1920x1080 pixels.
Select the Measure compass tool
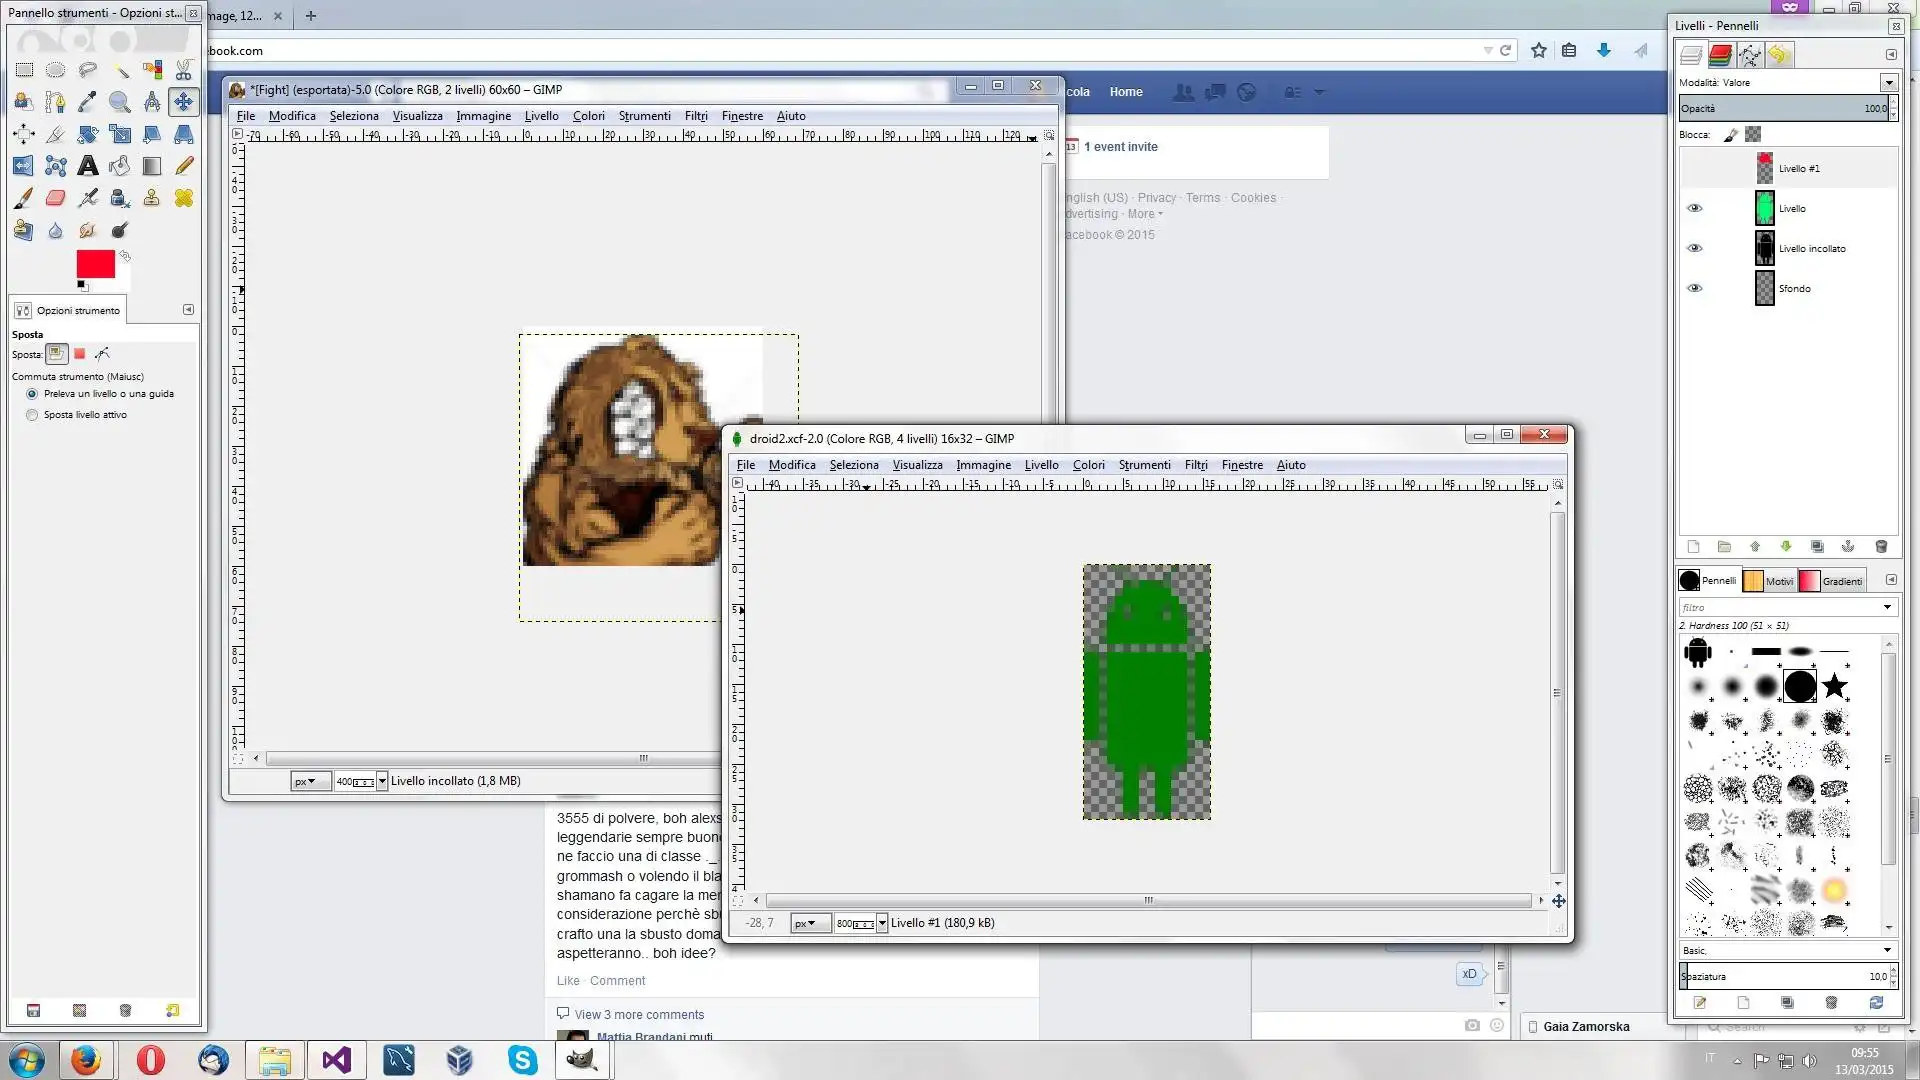(152, 102)
